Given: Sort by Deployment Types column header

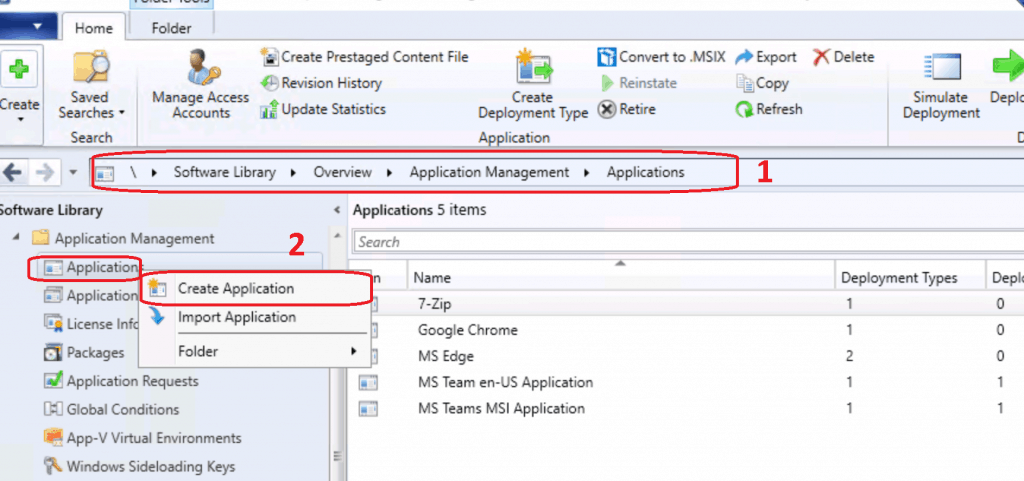Looking at the screenshot, I should pos(910,278).
